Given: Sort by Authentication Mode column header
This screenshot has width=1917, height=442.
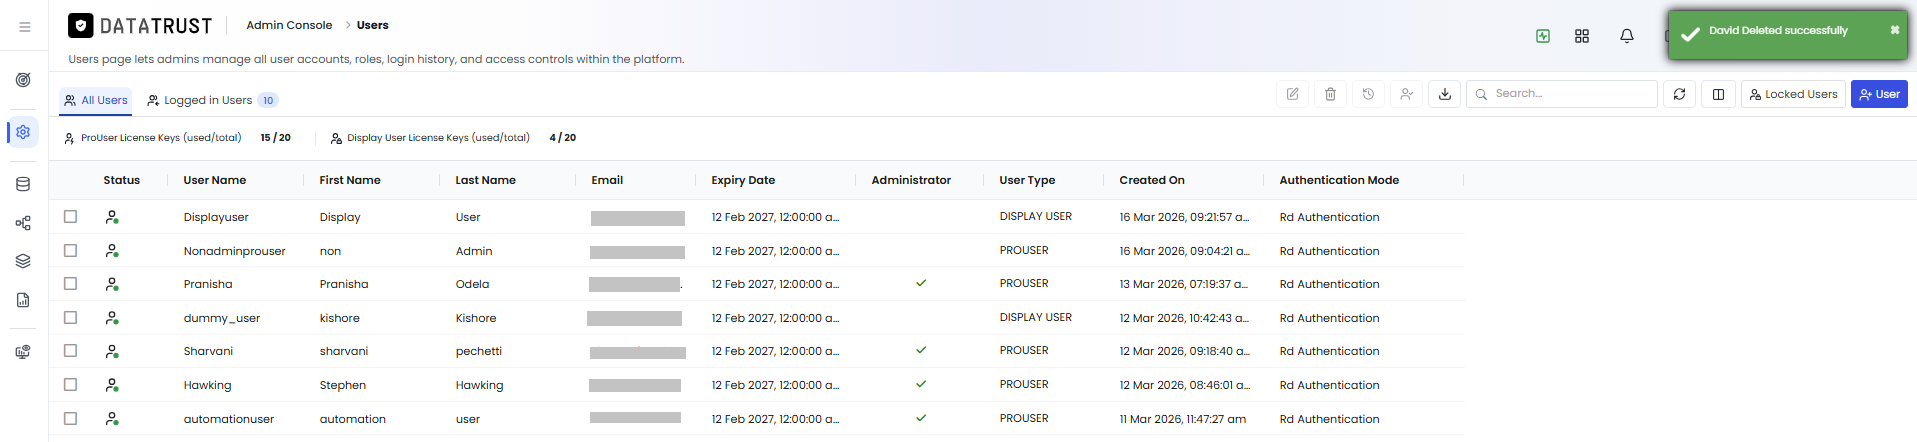Looking at the screenshot, I should (x=1339, y=180).
